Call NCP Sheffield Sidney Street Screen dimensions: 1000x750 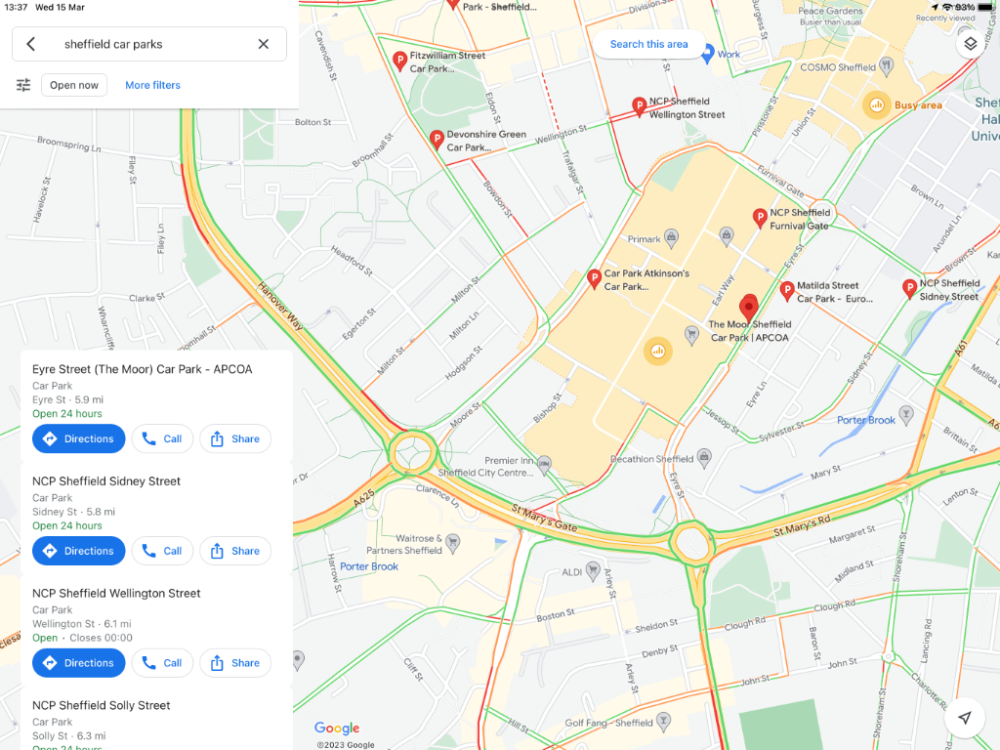pyautogui.click(x=162, y=551)
